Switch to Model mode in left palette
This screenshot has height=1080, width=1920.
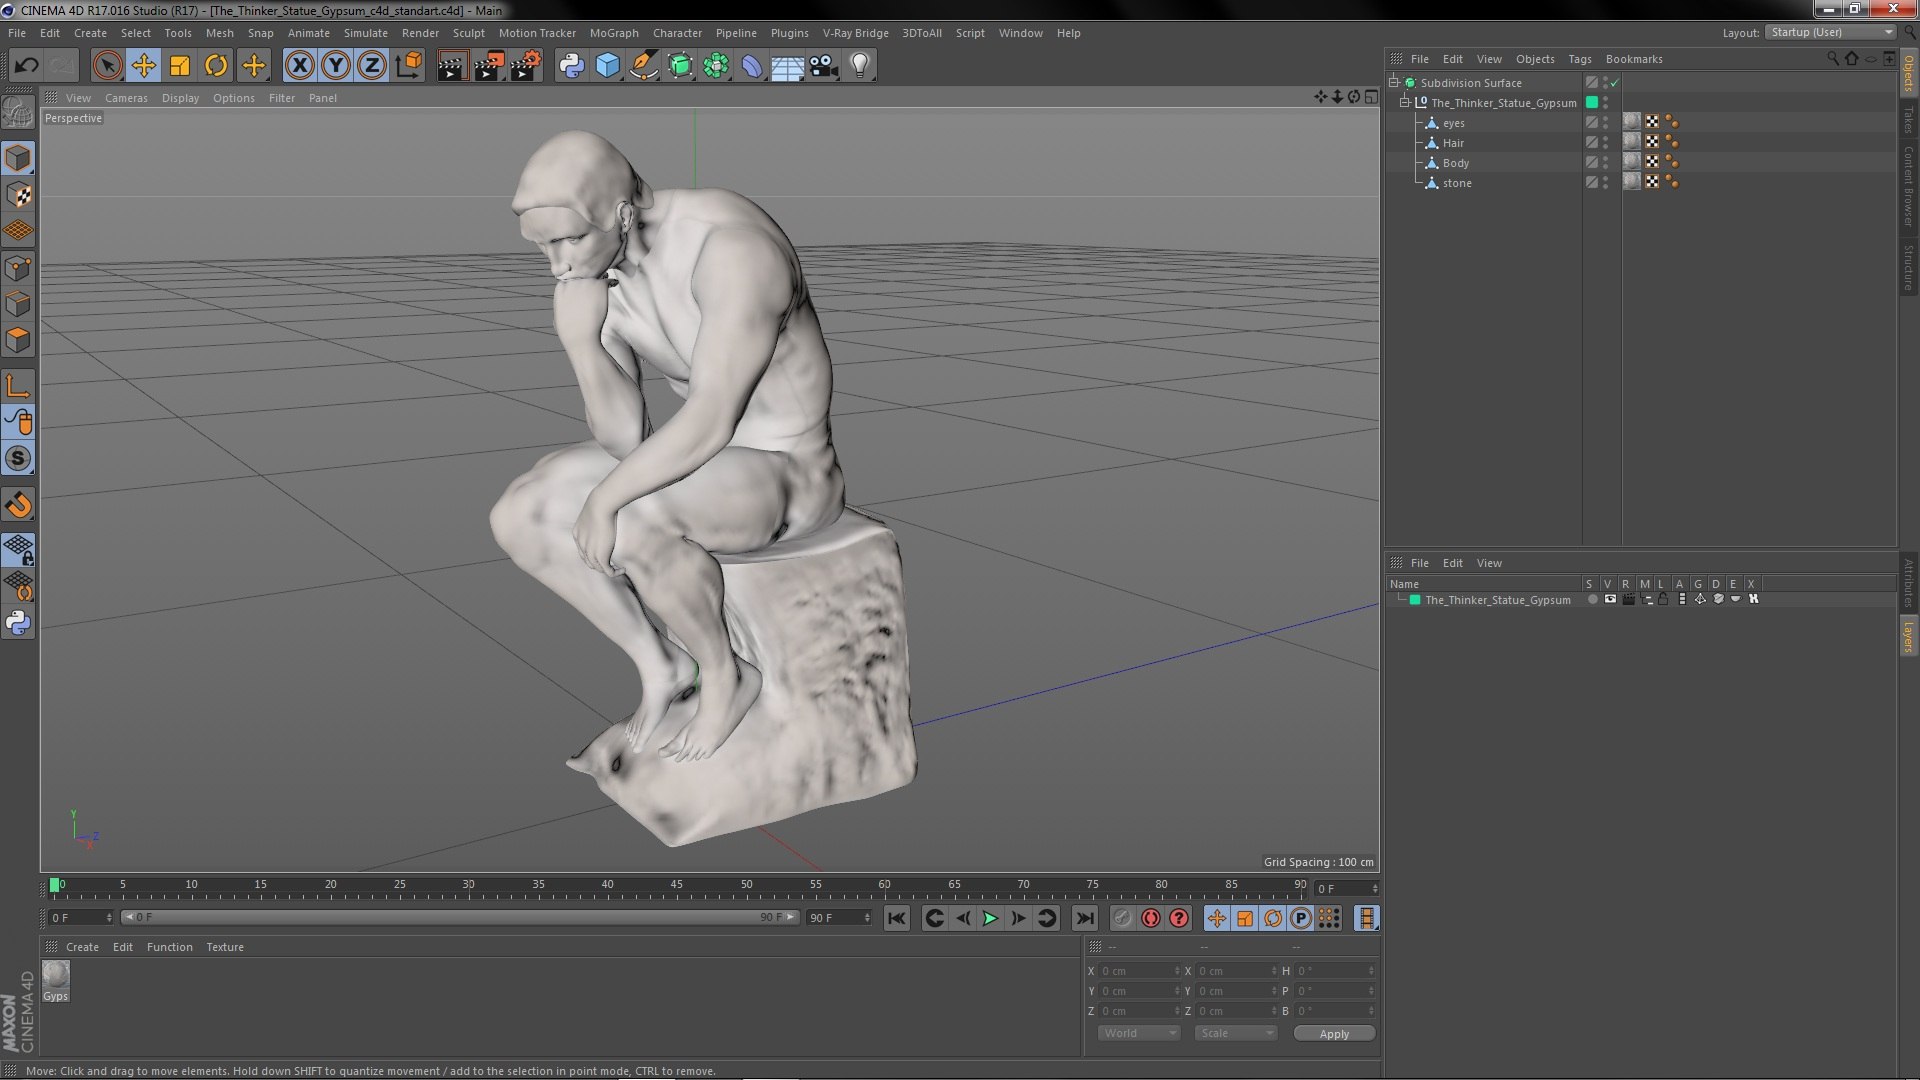tap(18, 158)
